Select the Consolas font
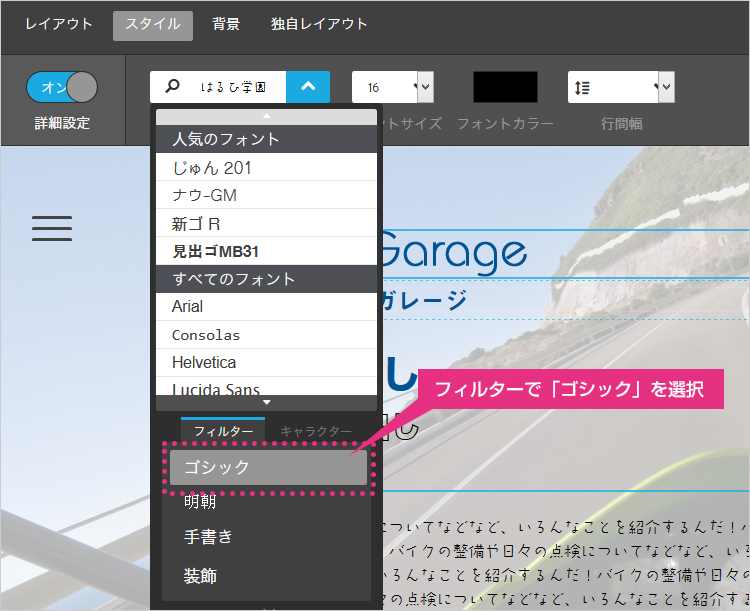This screenshot has width=750, height=611. 266,334
